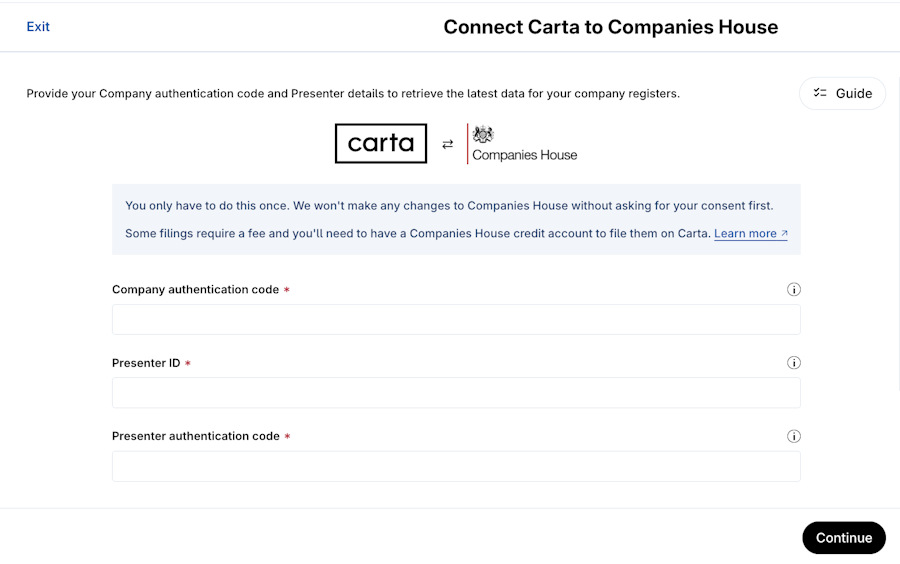Open the Learn more link
Screen dimensions: 900x564
pos(745,233)
